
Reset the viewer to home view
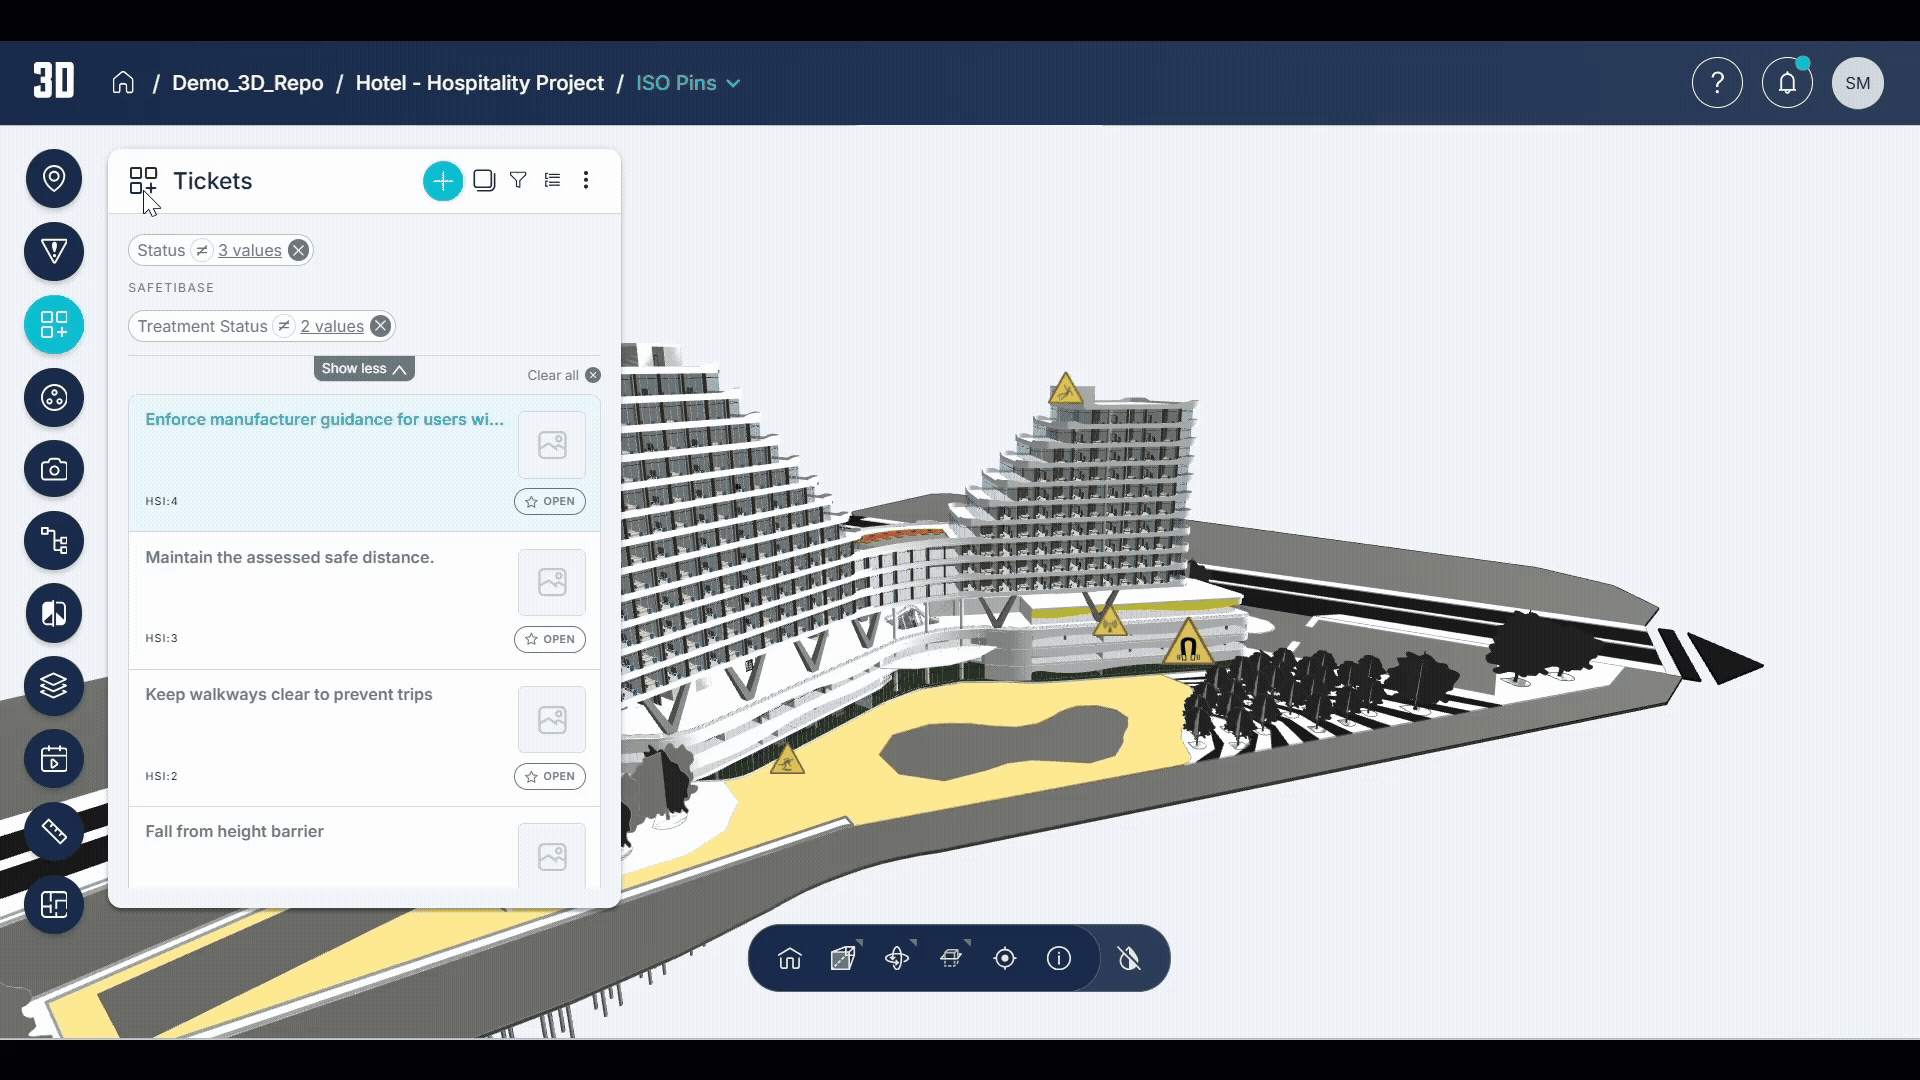[790, 959]
